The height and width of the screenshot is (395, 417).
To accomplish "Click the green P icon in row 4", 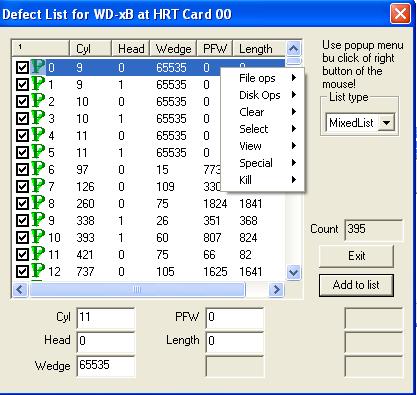I will pyautogui.click(x=38, y=135).
